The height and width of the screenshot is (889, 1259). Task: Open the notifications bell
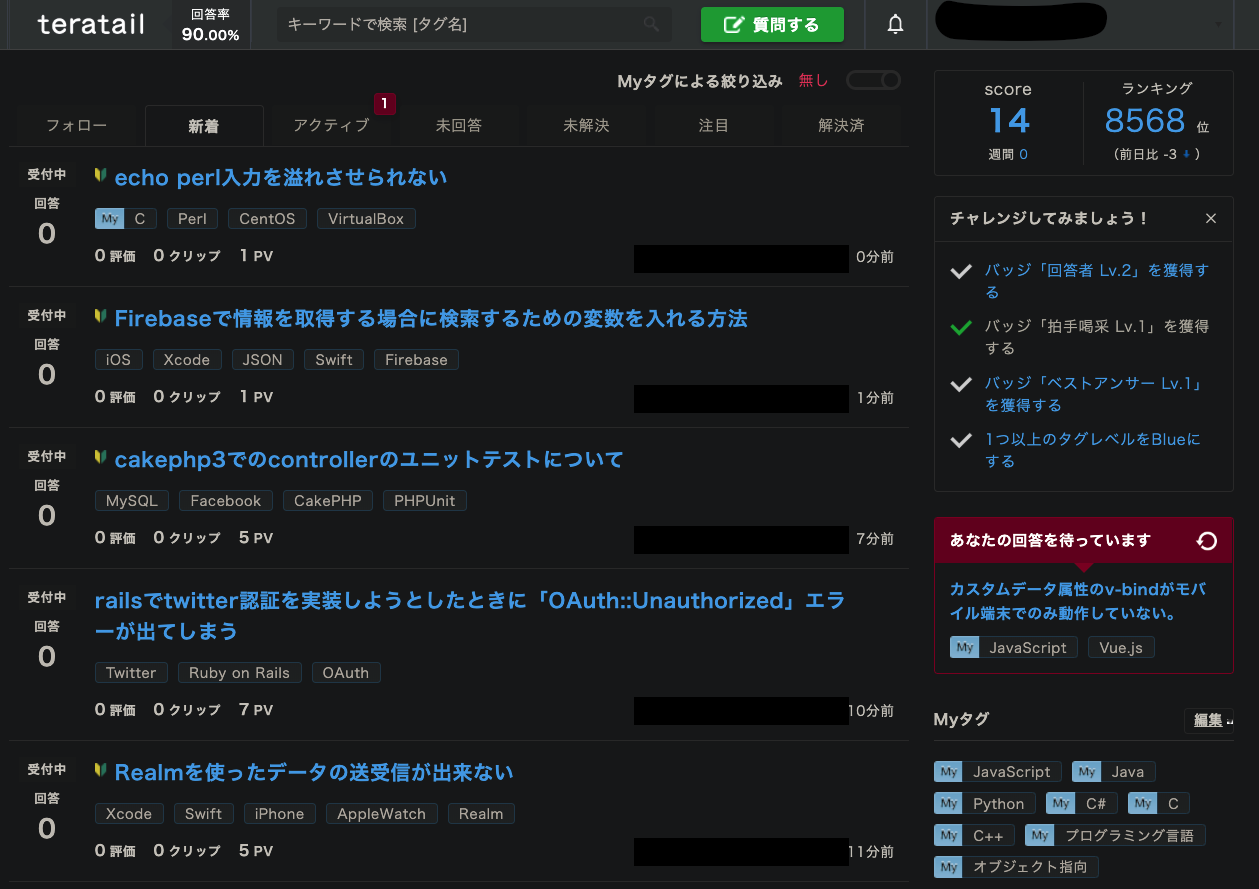pyautogui.click(x=895, y=25)
